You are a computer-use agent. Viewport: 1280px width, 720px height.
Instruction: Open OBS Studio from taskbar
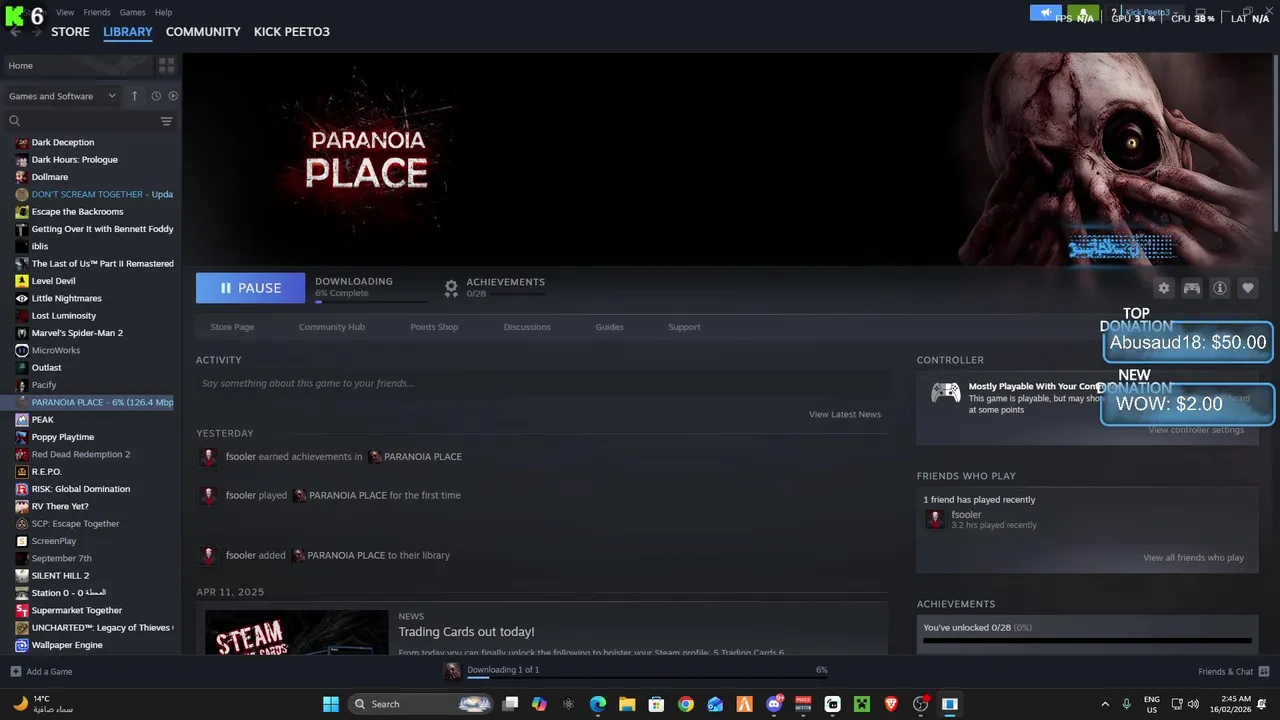click(x=921, y=704)
